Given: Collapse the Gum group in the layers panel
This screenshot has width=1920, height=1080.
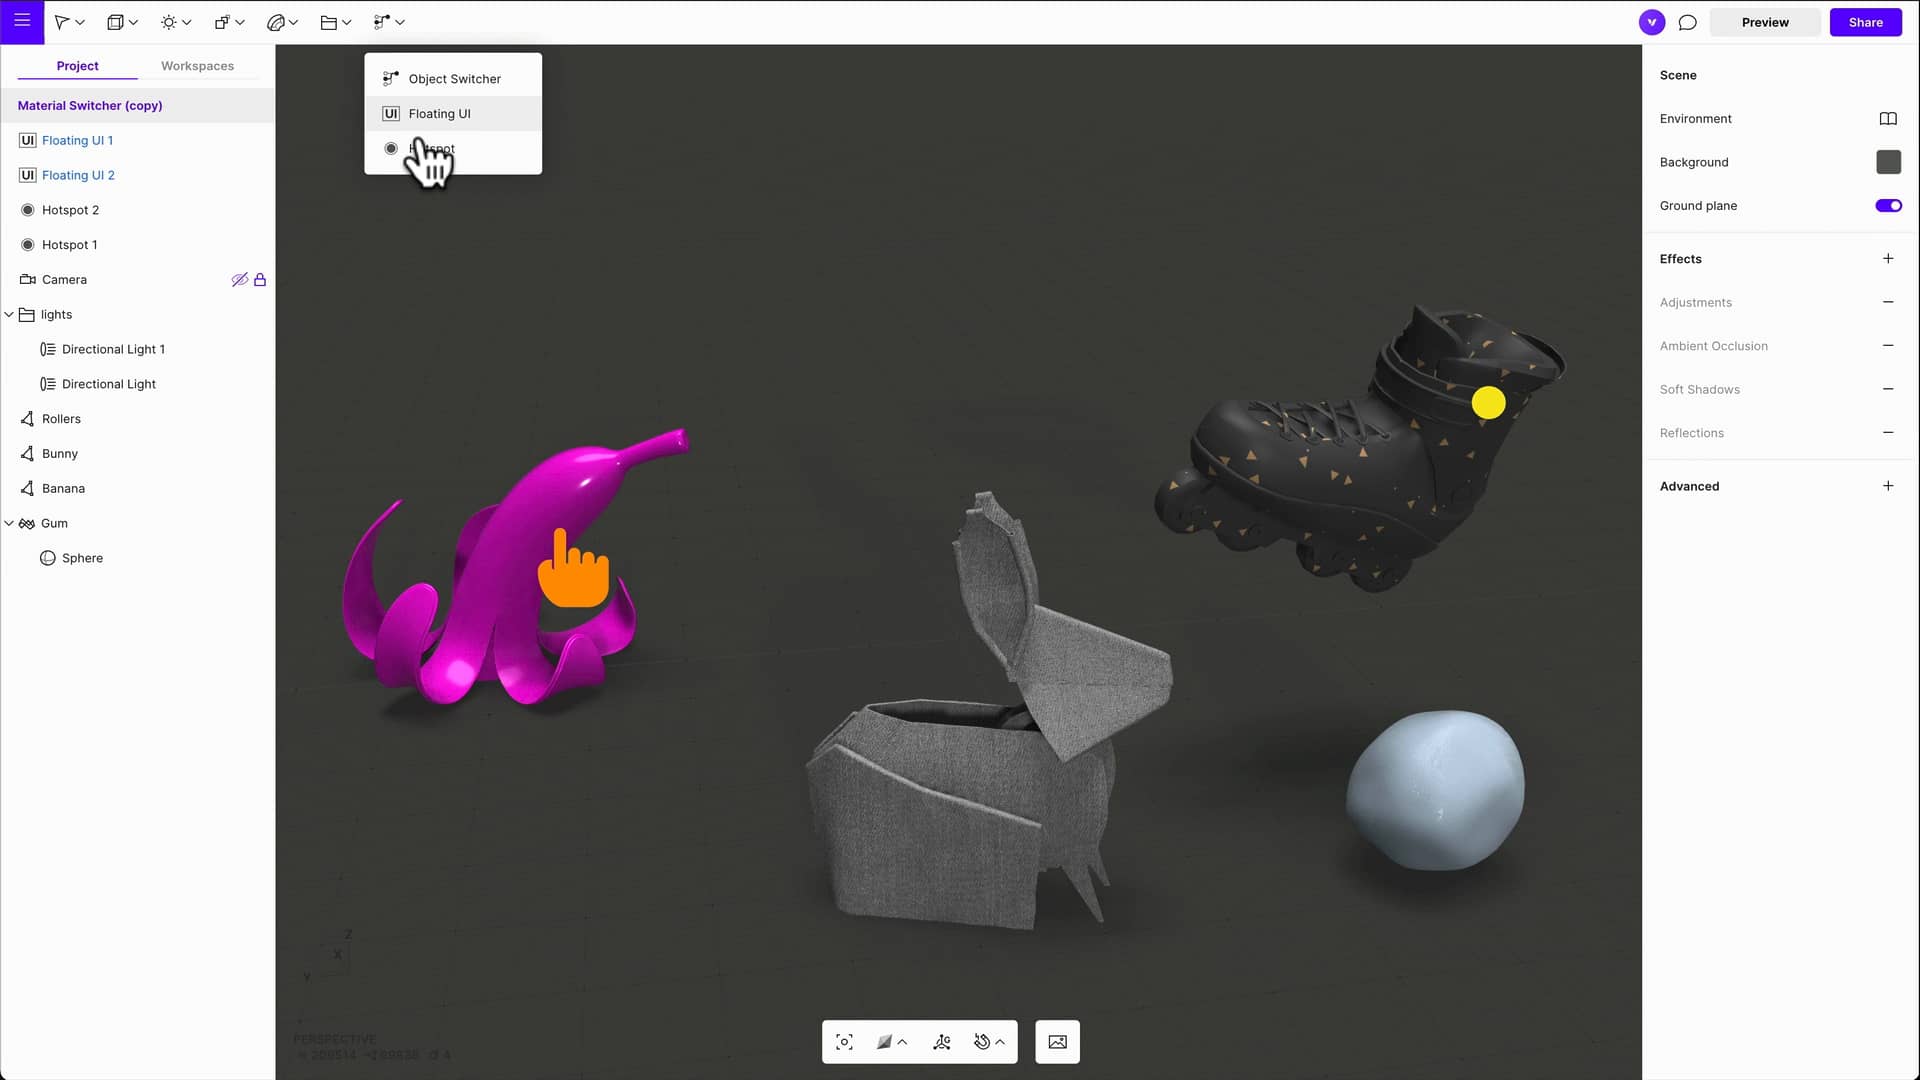Looking at the screenshot, I should (9, 522).
